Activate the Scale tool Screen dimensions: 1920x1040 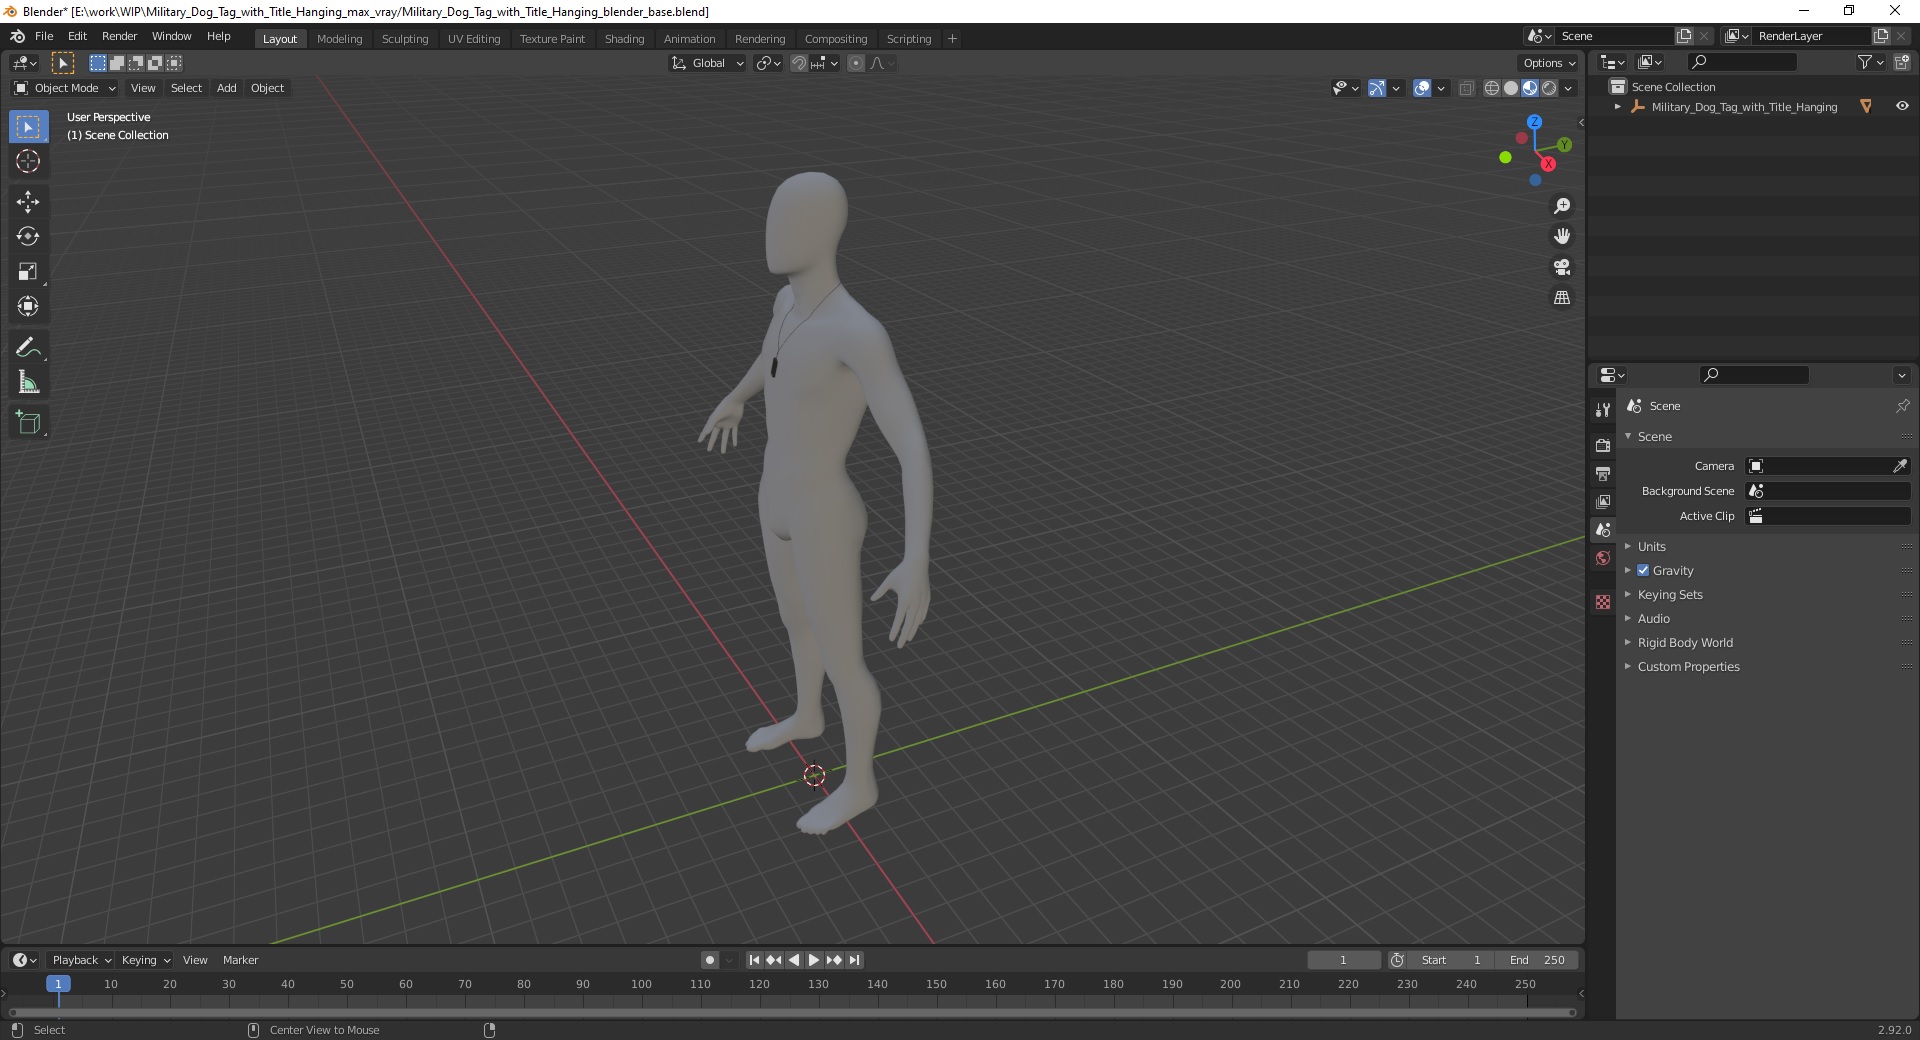[28, 272]
